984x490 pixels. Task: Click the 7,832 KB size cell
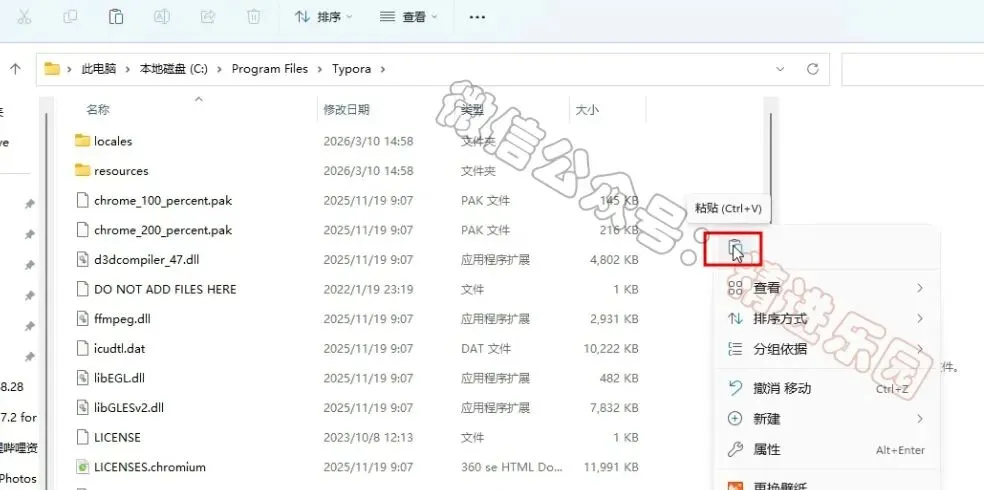pyautogui.click(x=614, y=408)
